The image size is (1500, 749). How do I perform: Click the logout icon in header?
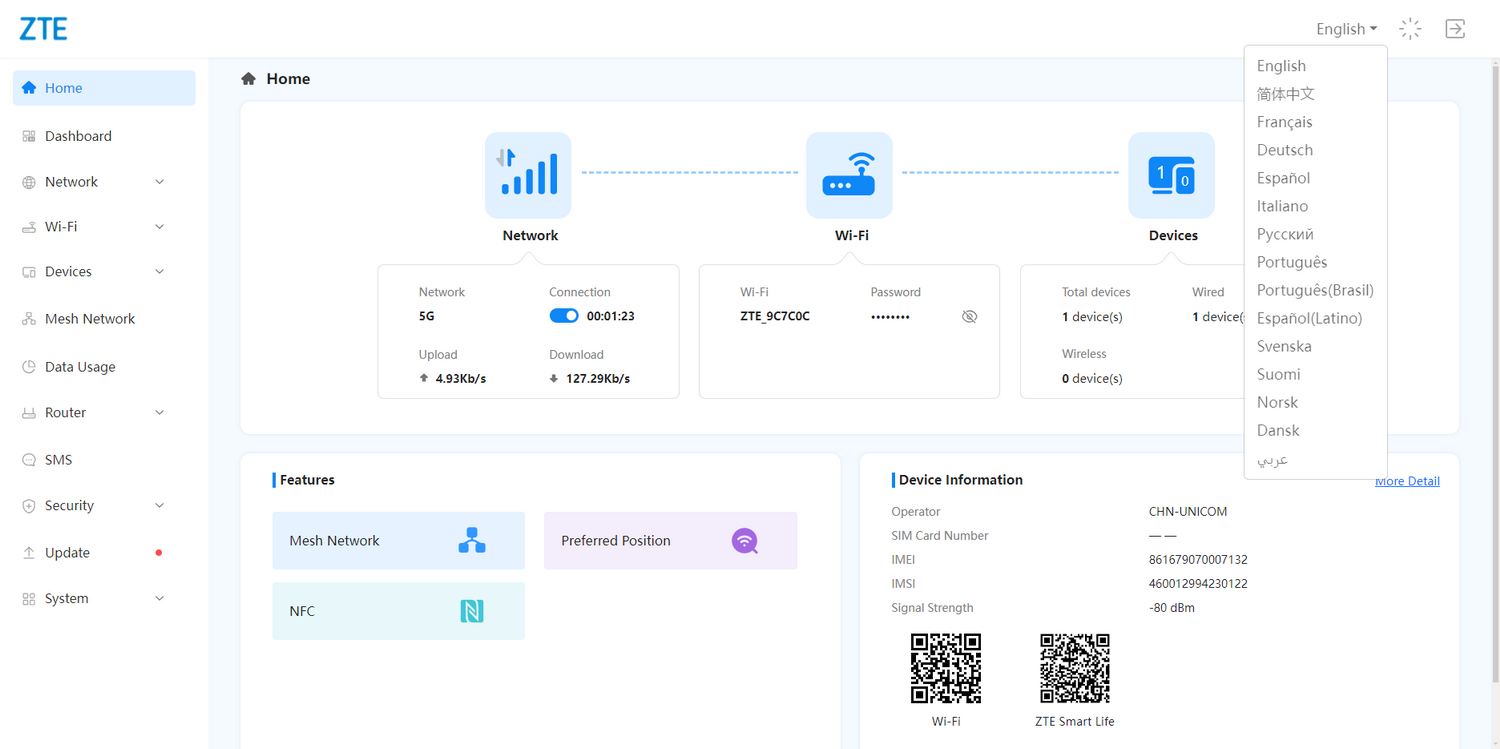tap(1455, 29)
